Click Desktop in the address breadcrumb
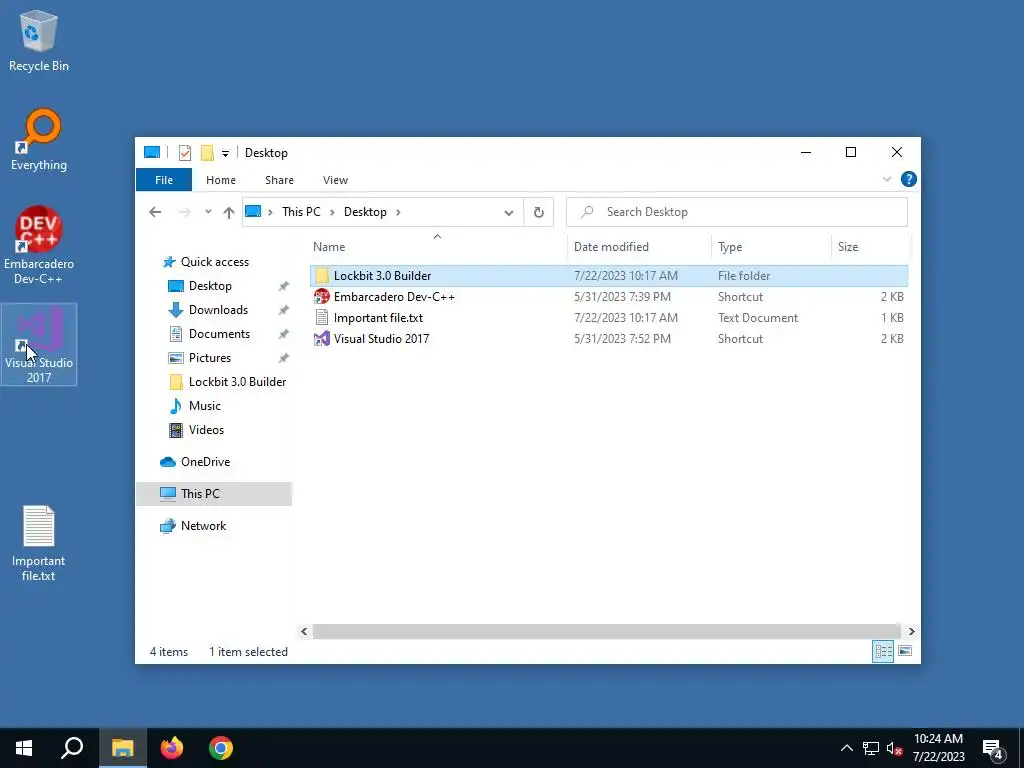Image resolution: width=1024 pixels, height=768 pixels. [365, 212]
